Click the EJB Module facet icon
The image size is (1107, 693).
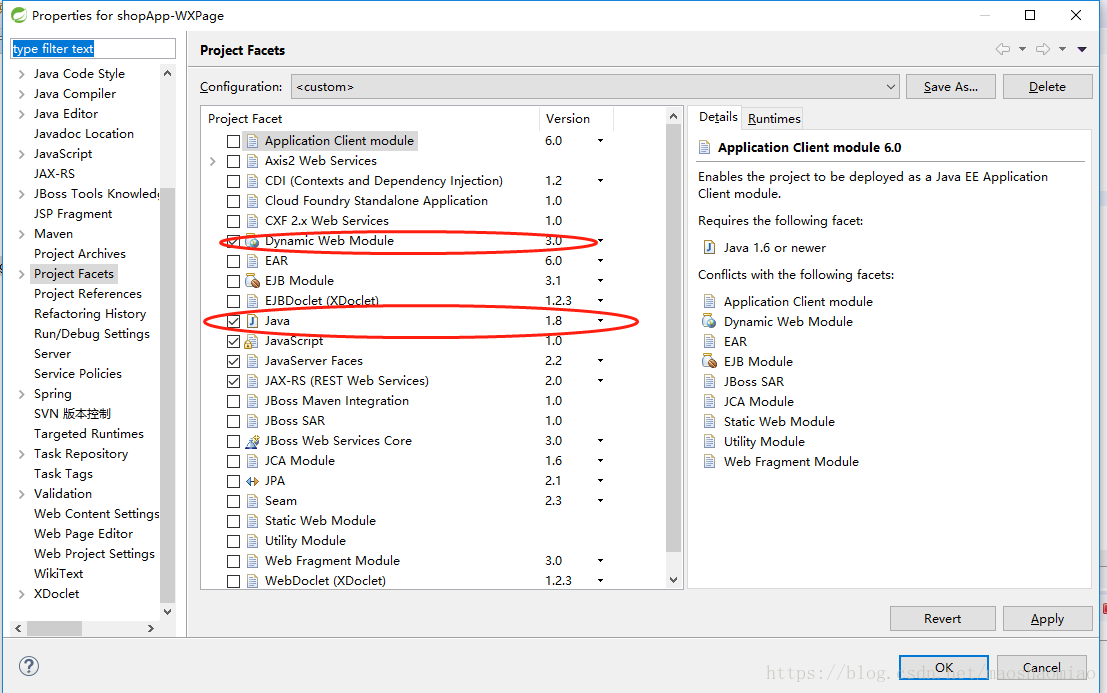pos(252,281)
